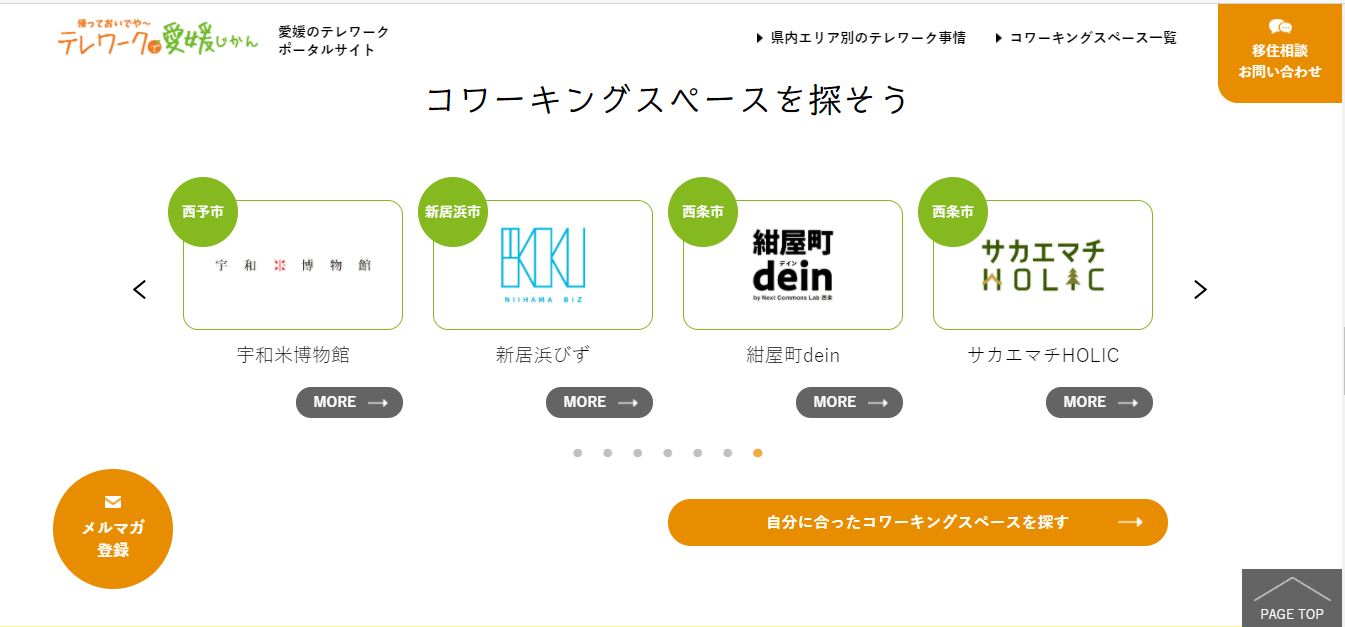Open 県内エリア別のテレワーク事情 menu

[x=861, y=38]
